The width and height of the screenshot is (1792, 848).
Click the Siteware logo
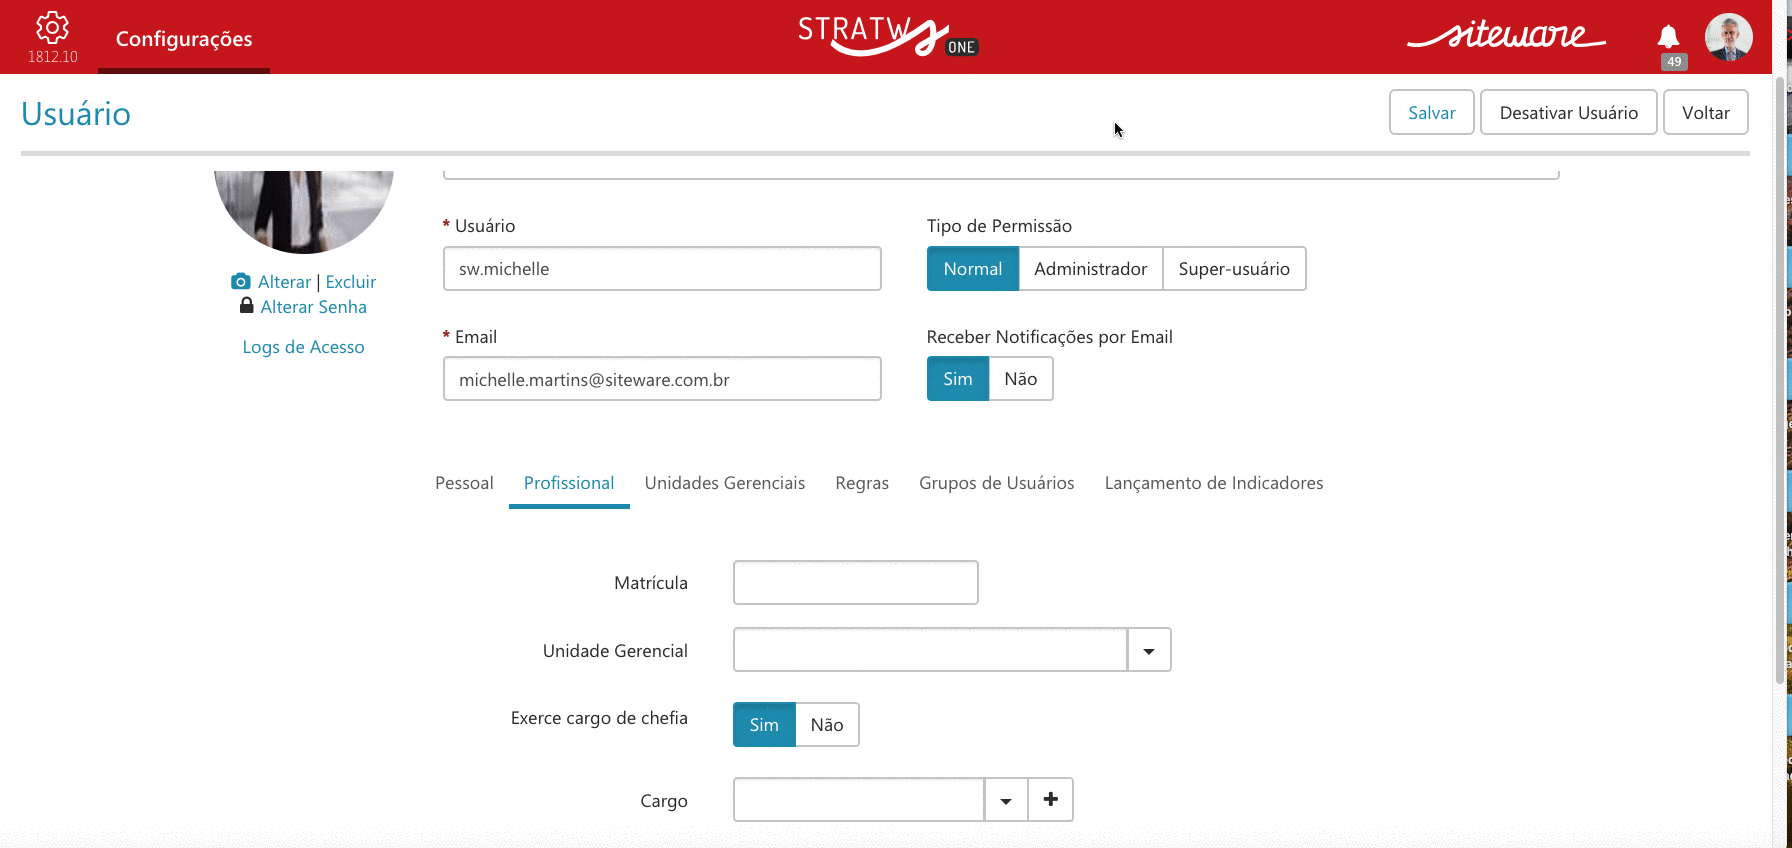point(1506,35)
